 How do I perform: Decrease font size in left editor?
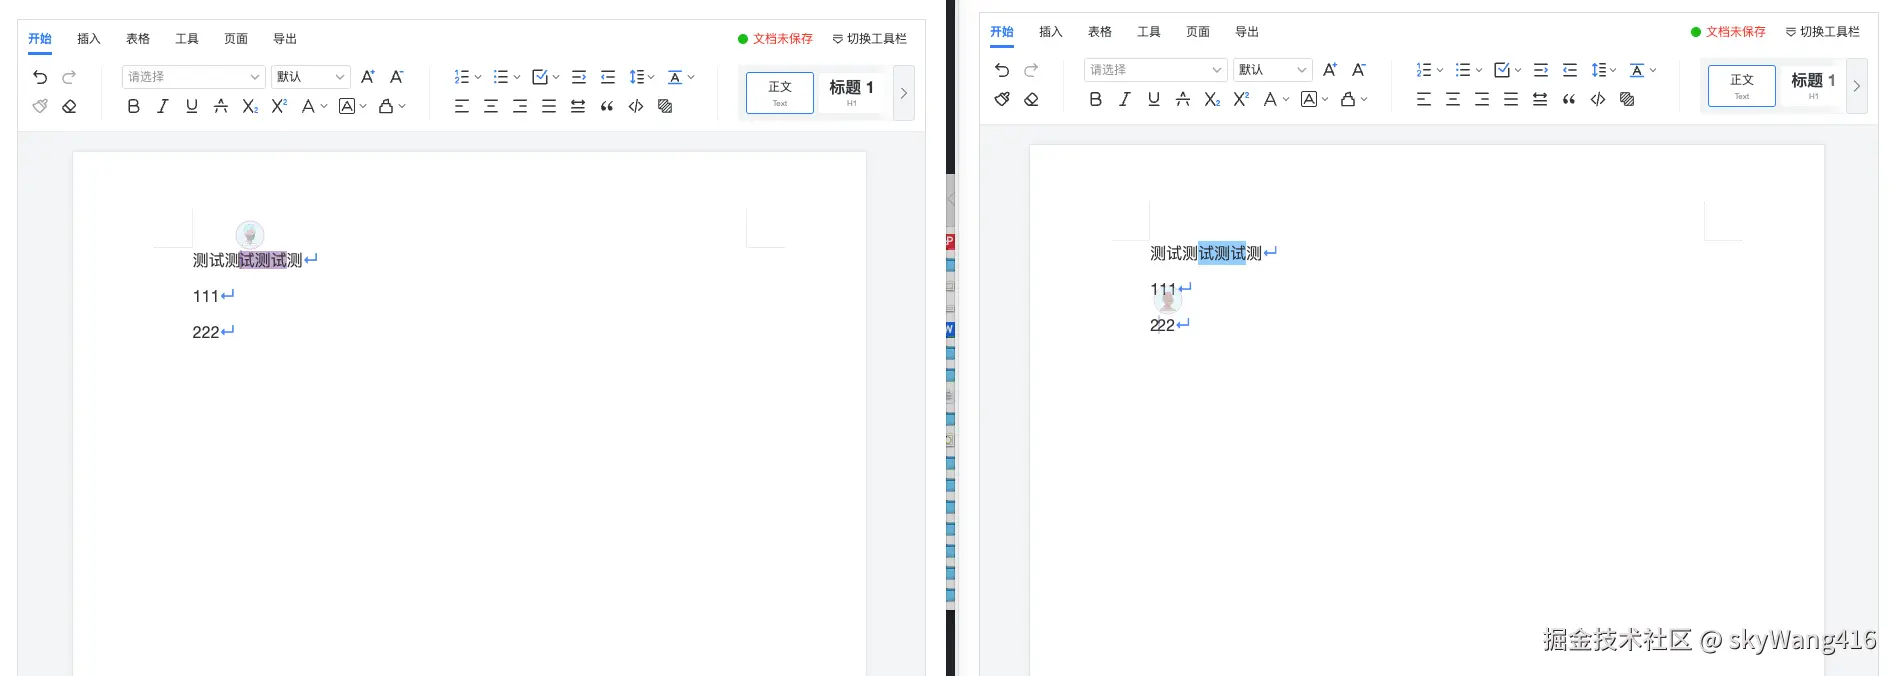click(397, 77)
